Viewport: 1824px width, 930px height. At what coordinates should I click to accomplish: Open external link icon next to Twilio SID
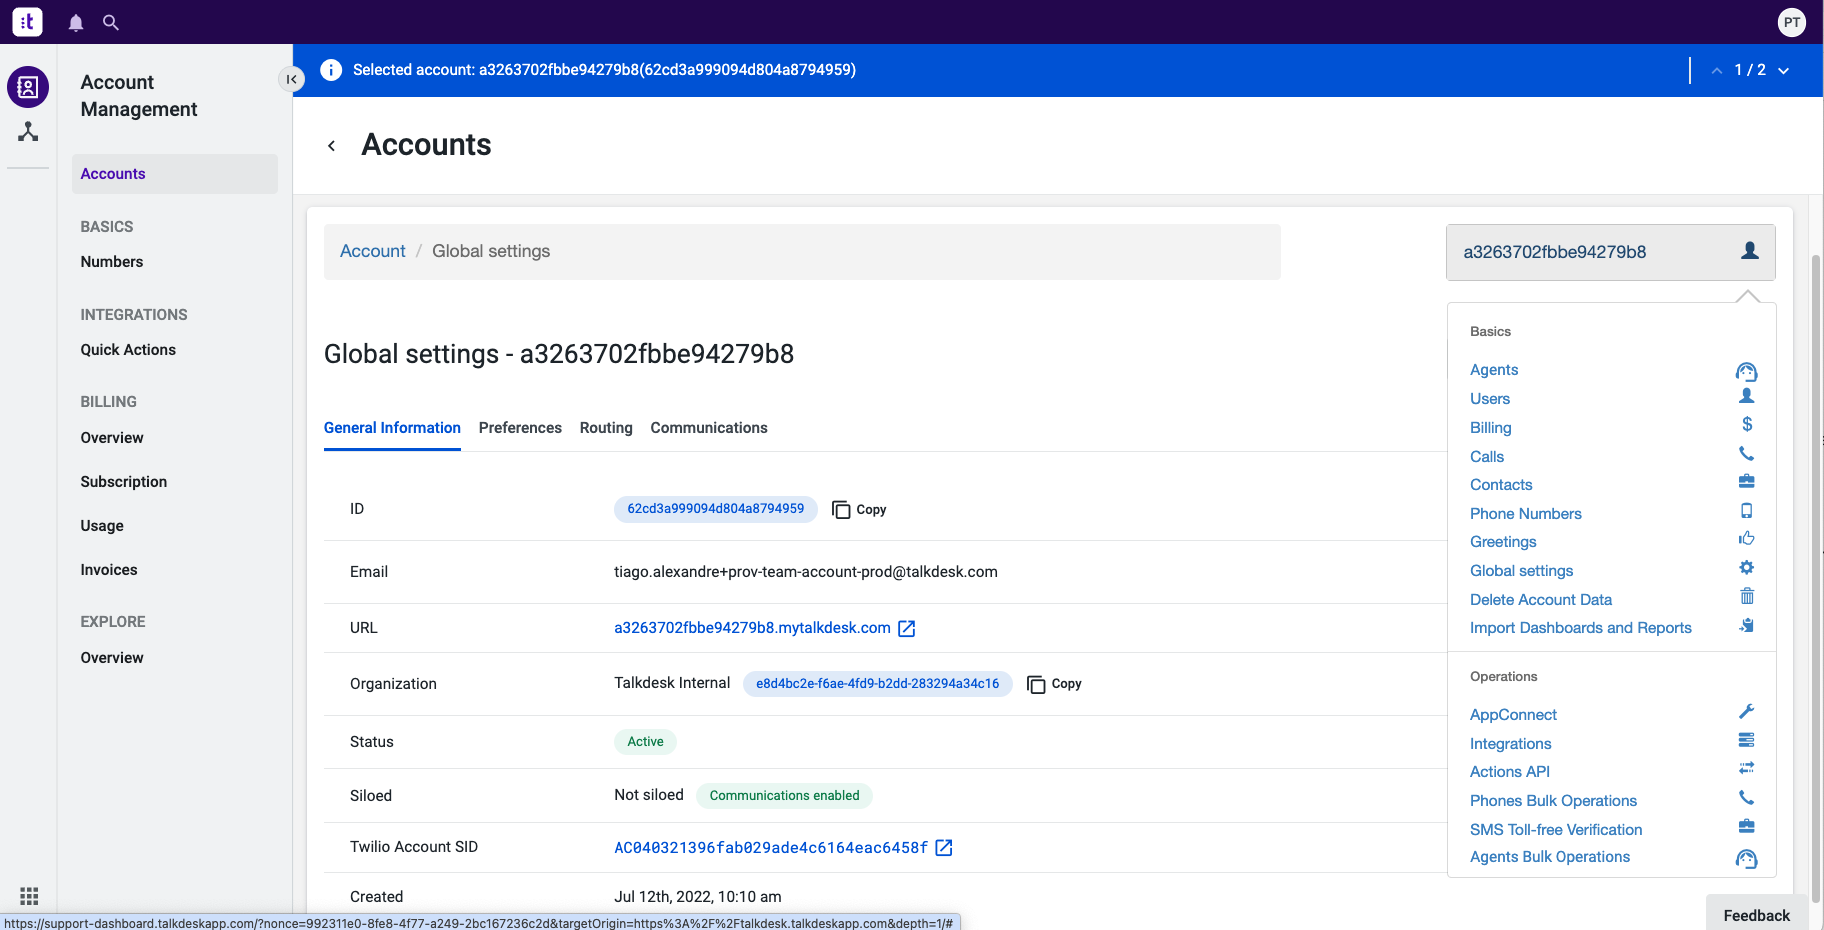tap(944, 848)
